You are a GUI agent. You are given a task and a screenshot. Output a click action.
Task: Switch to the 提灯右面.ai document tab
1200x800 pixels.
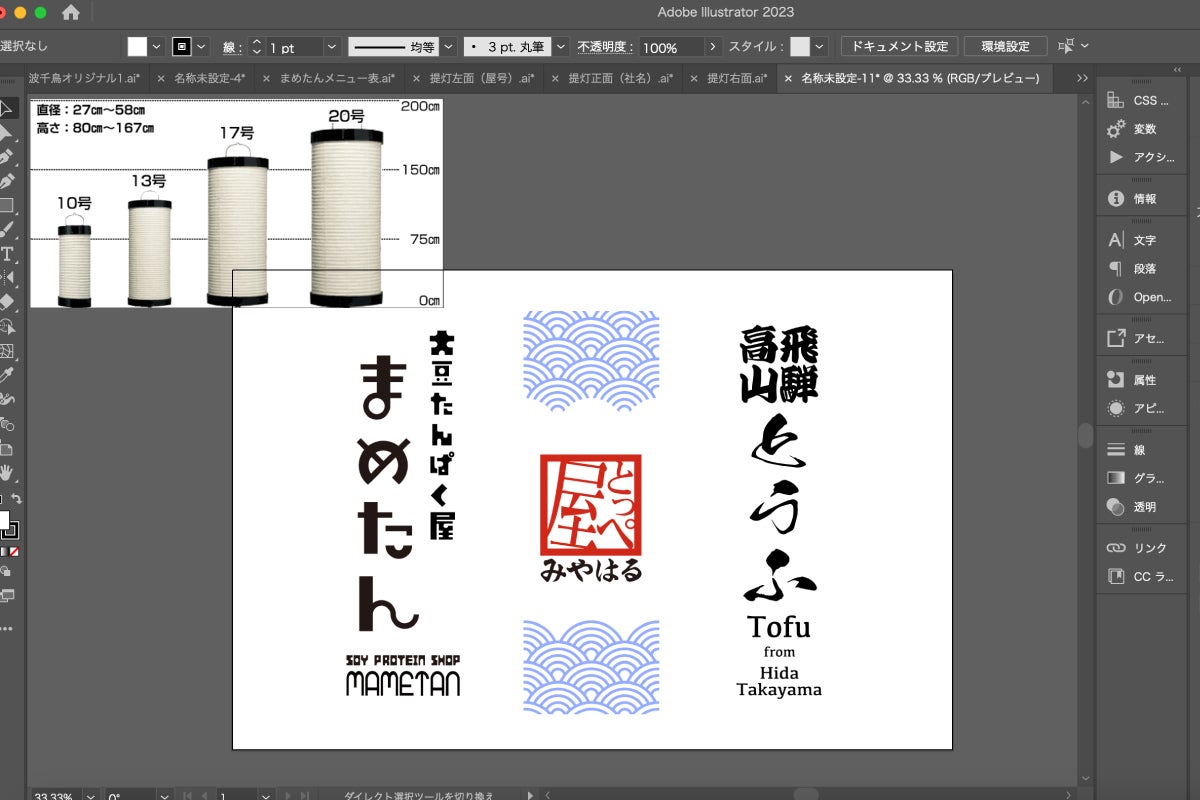click(736, 78)
